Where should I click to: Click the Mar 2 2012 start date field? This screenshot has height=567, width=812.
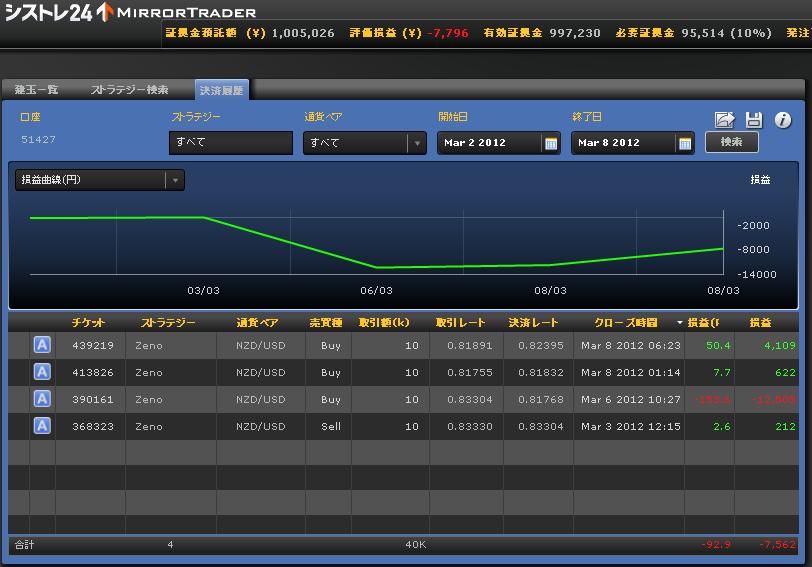489,143
